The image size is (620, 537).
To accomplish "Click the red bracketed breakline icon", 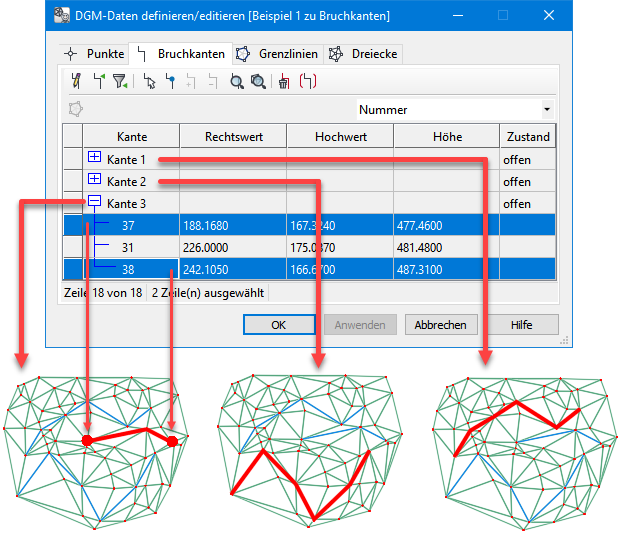I will tap(308, 82).
